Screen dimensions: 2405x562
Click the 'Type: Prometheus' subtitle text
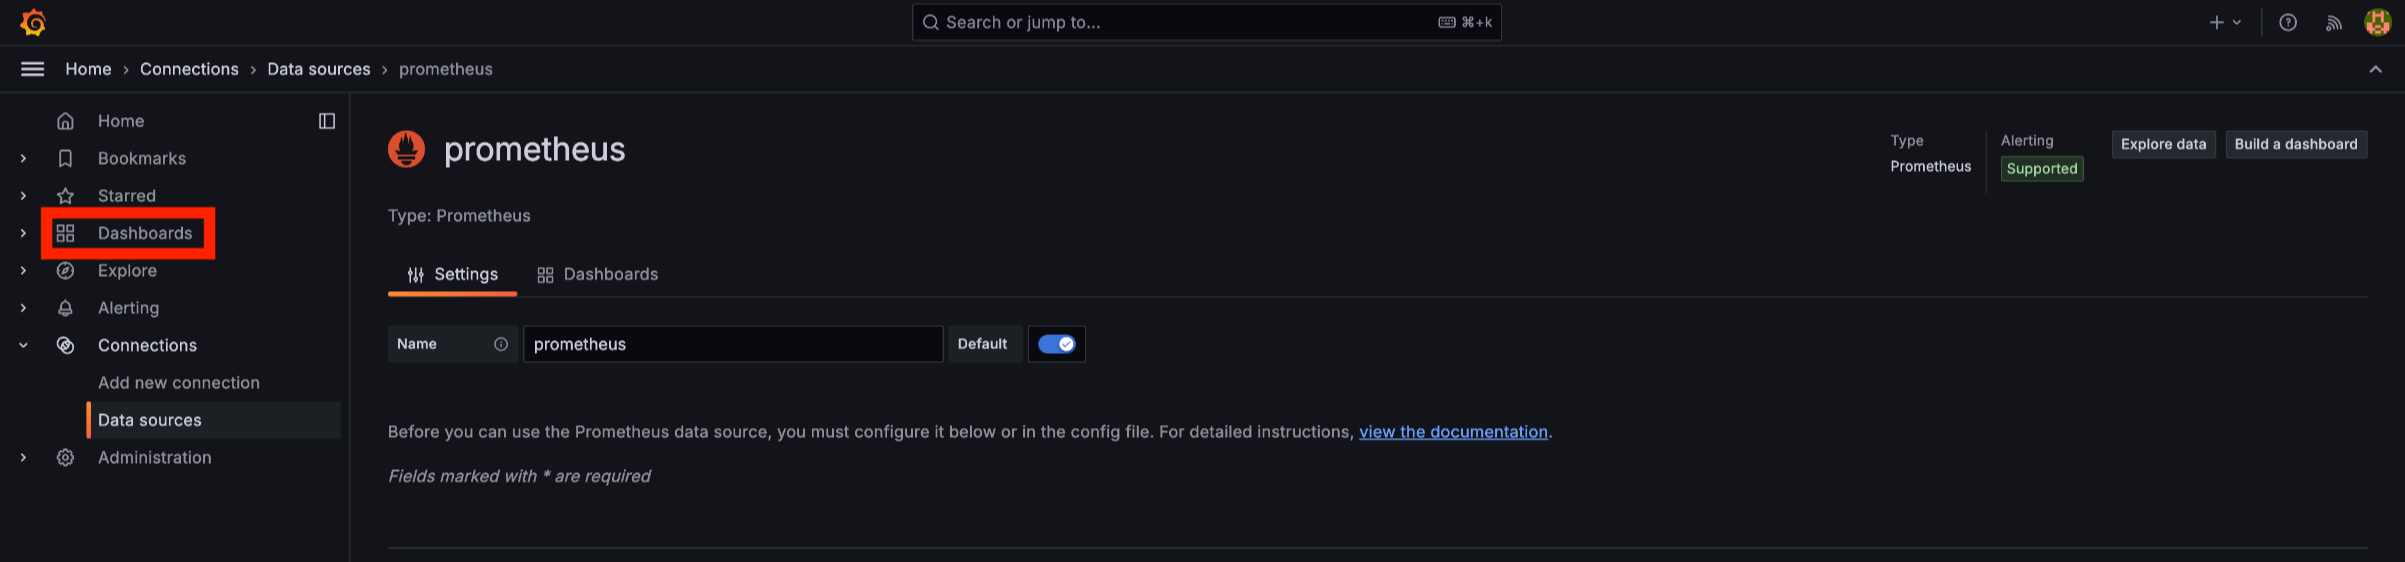click(459, 216)
